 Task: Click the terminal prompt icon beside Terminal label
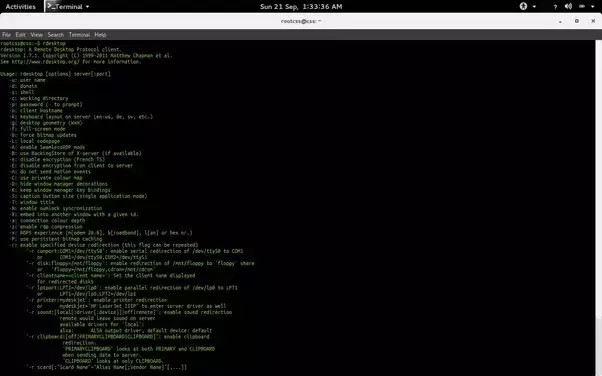(x=51, y=6)
